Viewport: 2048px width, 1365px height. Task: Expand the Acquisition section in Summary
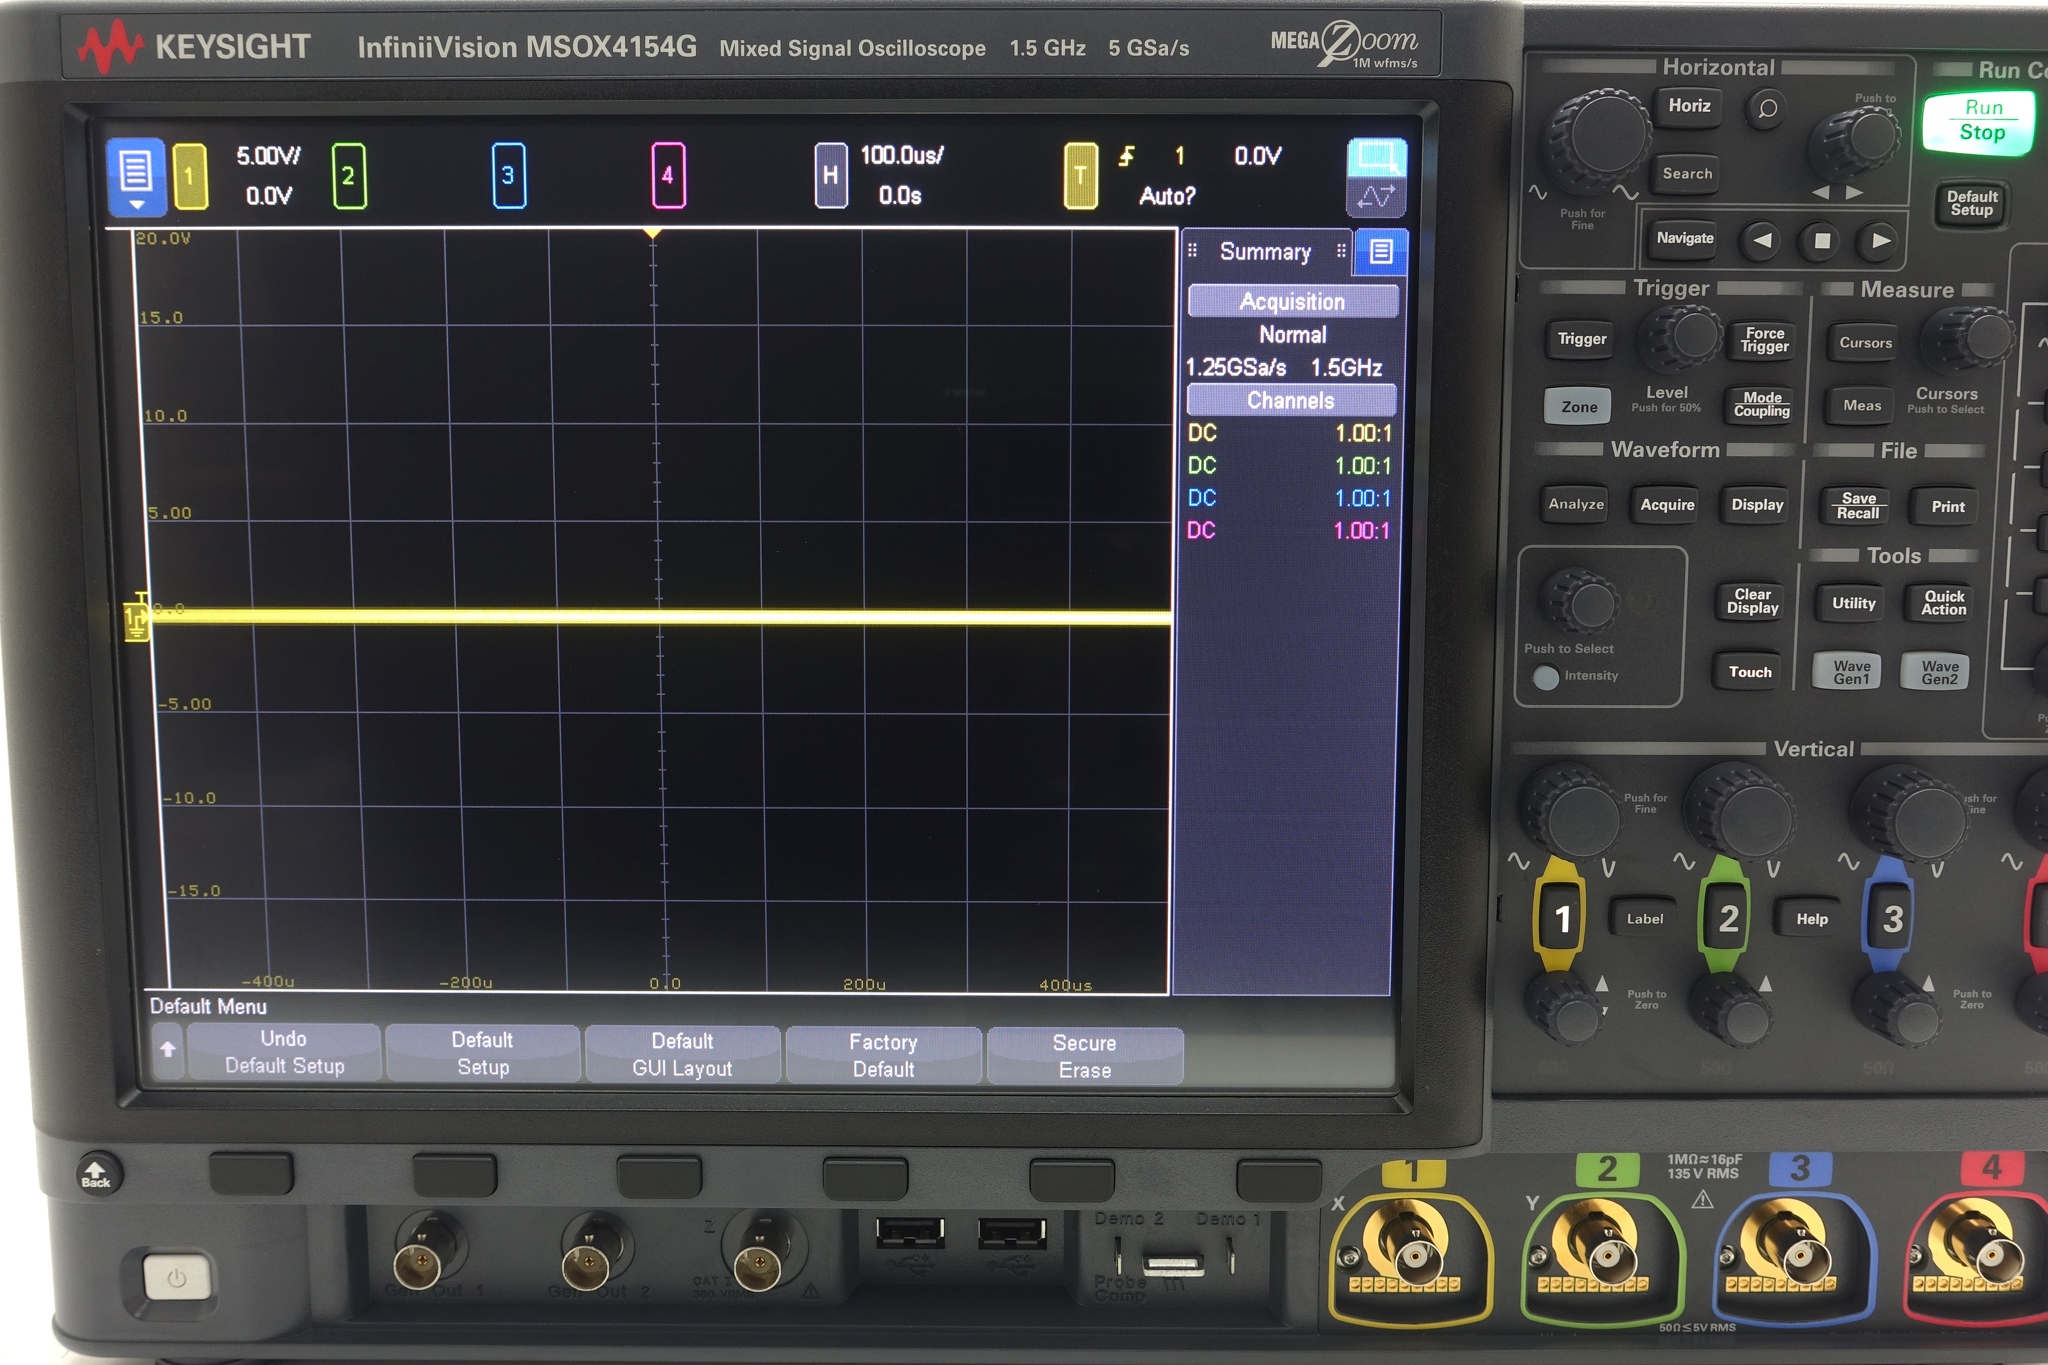1293,301
